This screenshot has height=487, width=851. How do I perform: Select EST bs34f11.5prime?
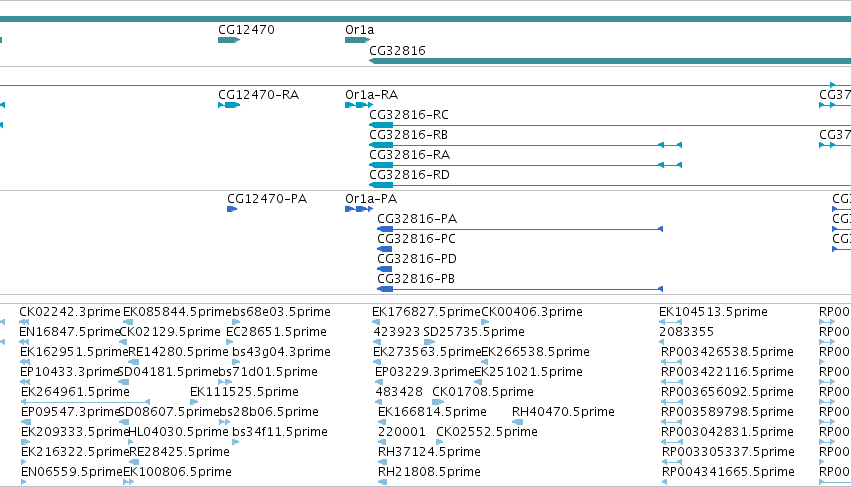click(x=280, y=433)
